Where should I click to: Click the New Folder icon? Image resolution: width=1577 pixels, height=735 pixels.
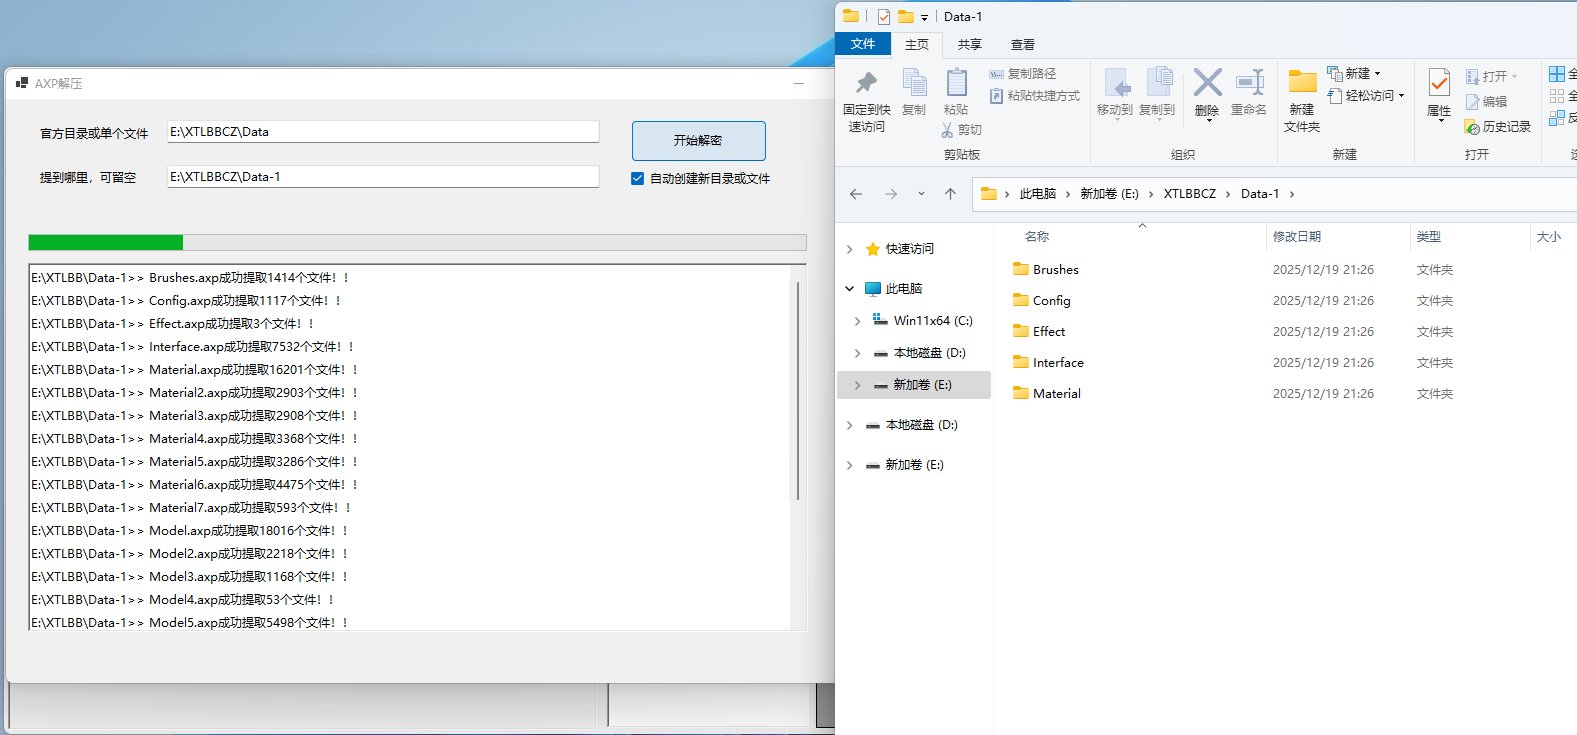pos(1302,83)
